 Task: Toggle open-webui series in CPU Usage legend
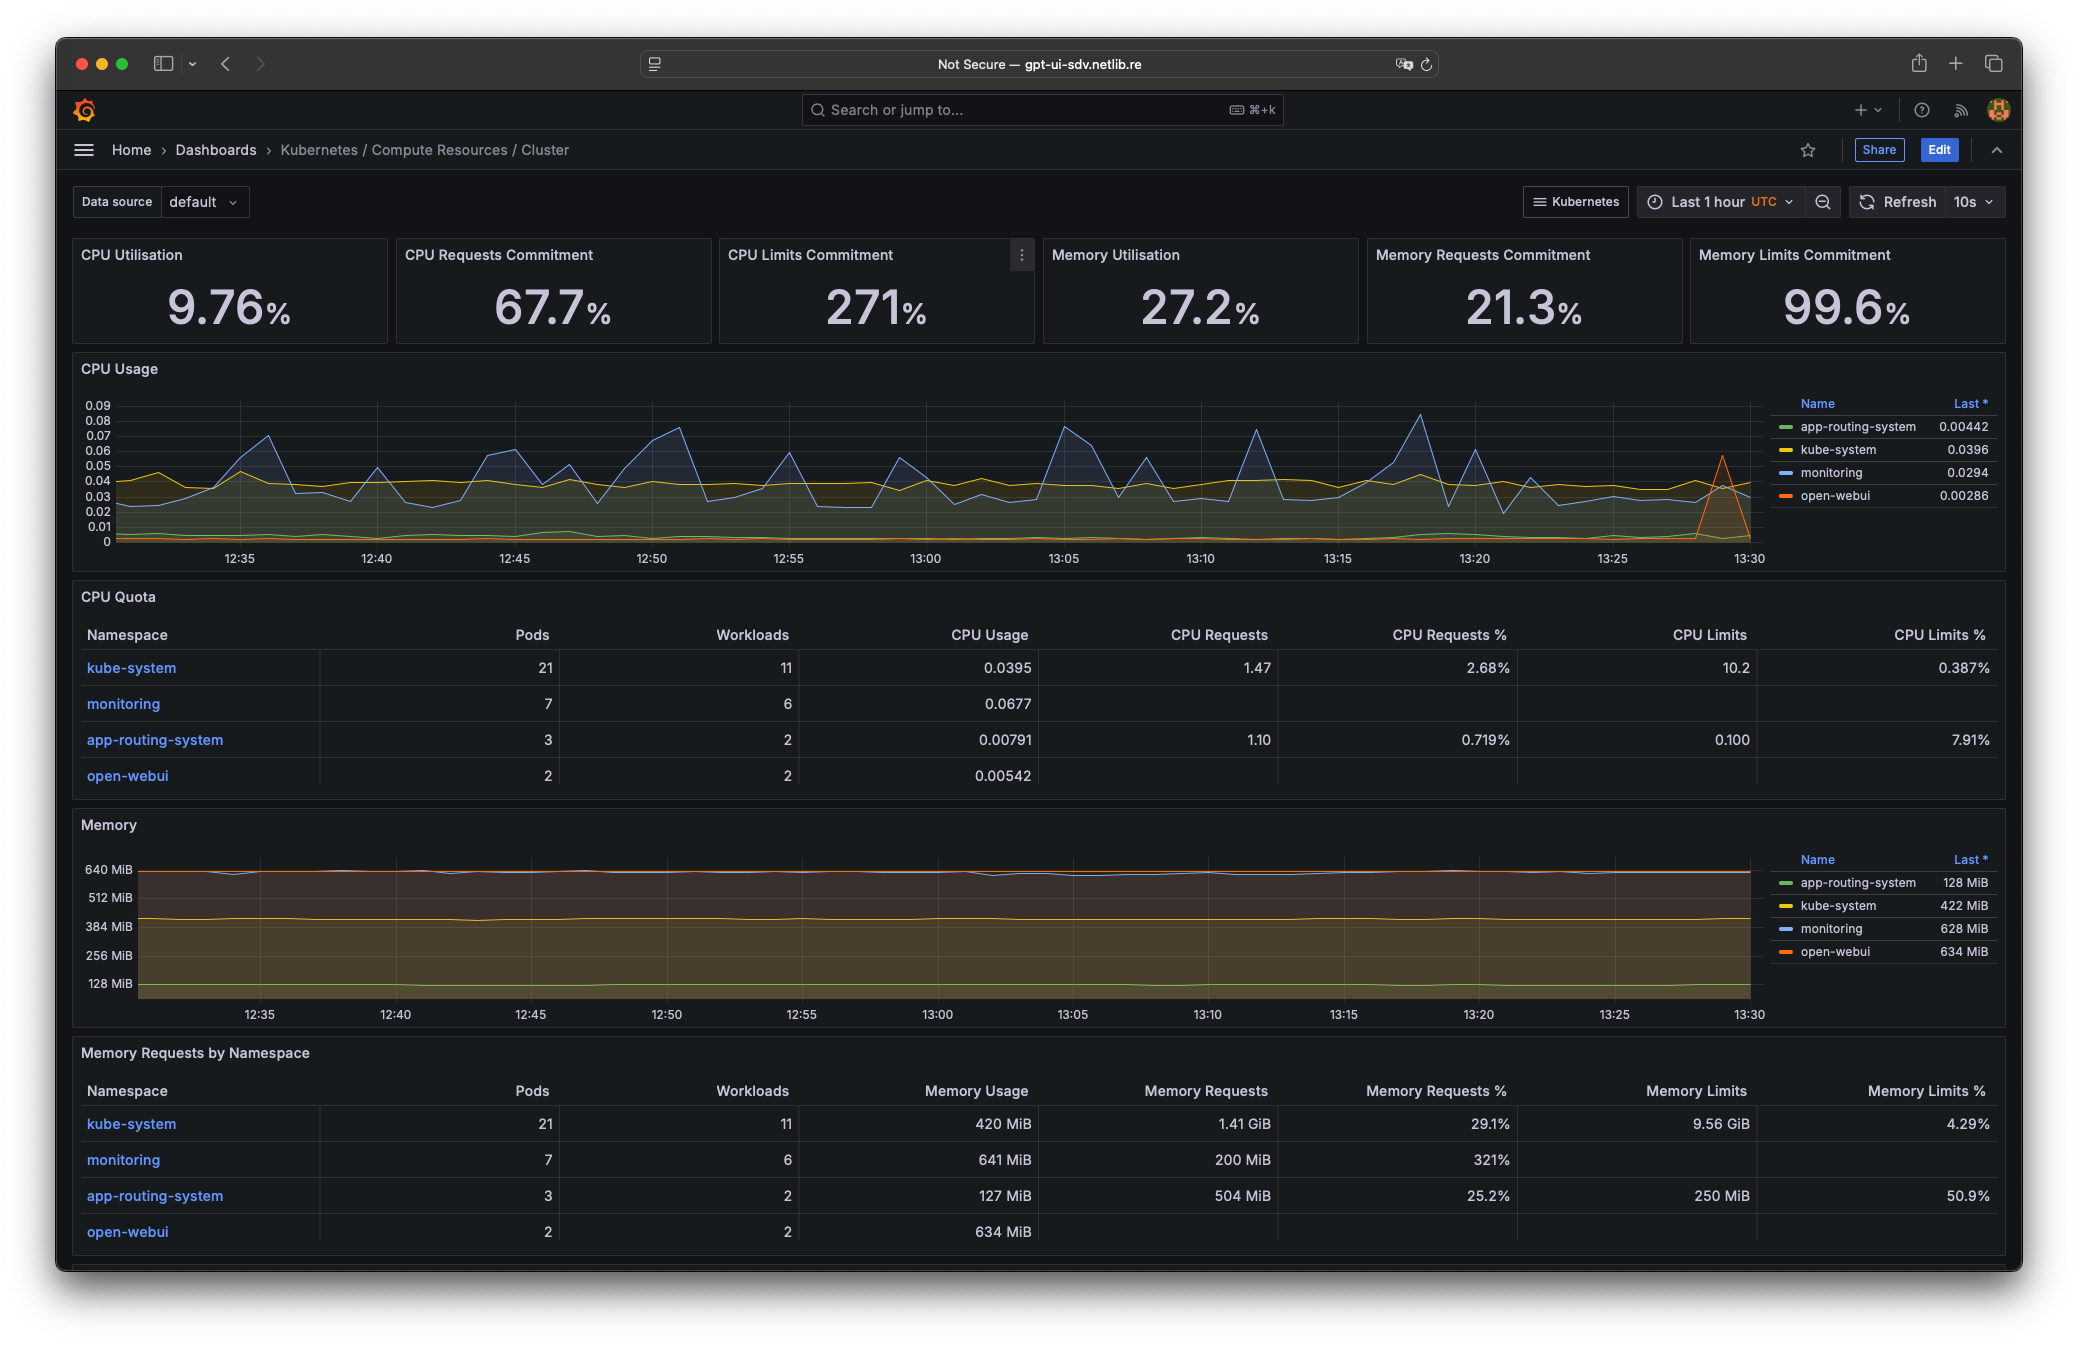coord(1834,496)
